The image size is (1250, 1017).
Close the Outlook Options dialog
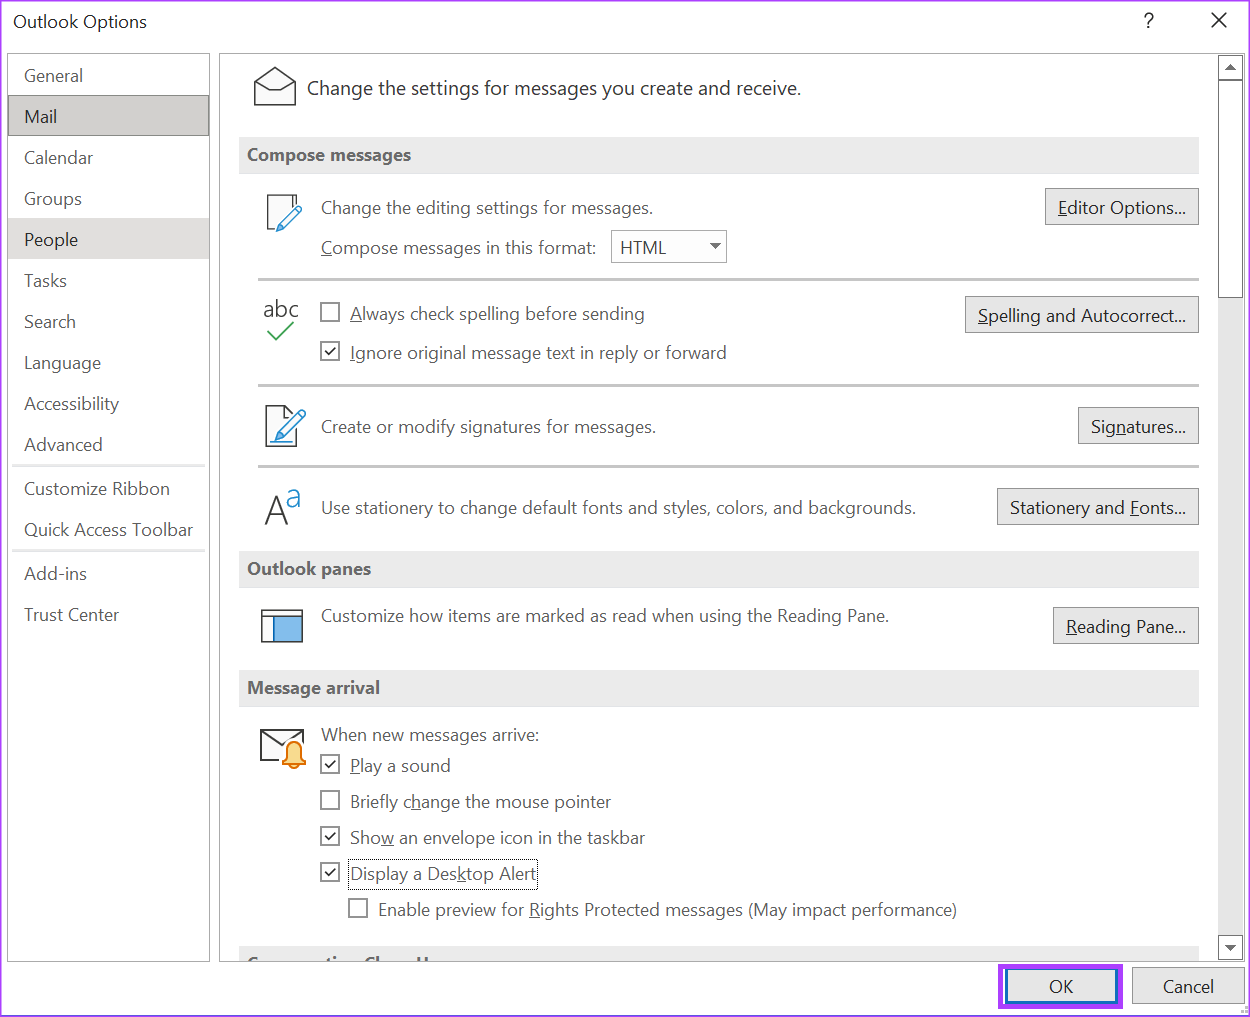(x=1218, y=21)
